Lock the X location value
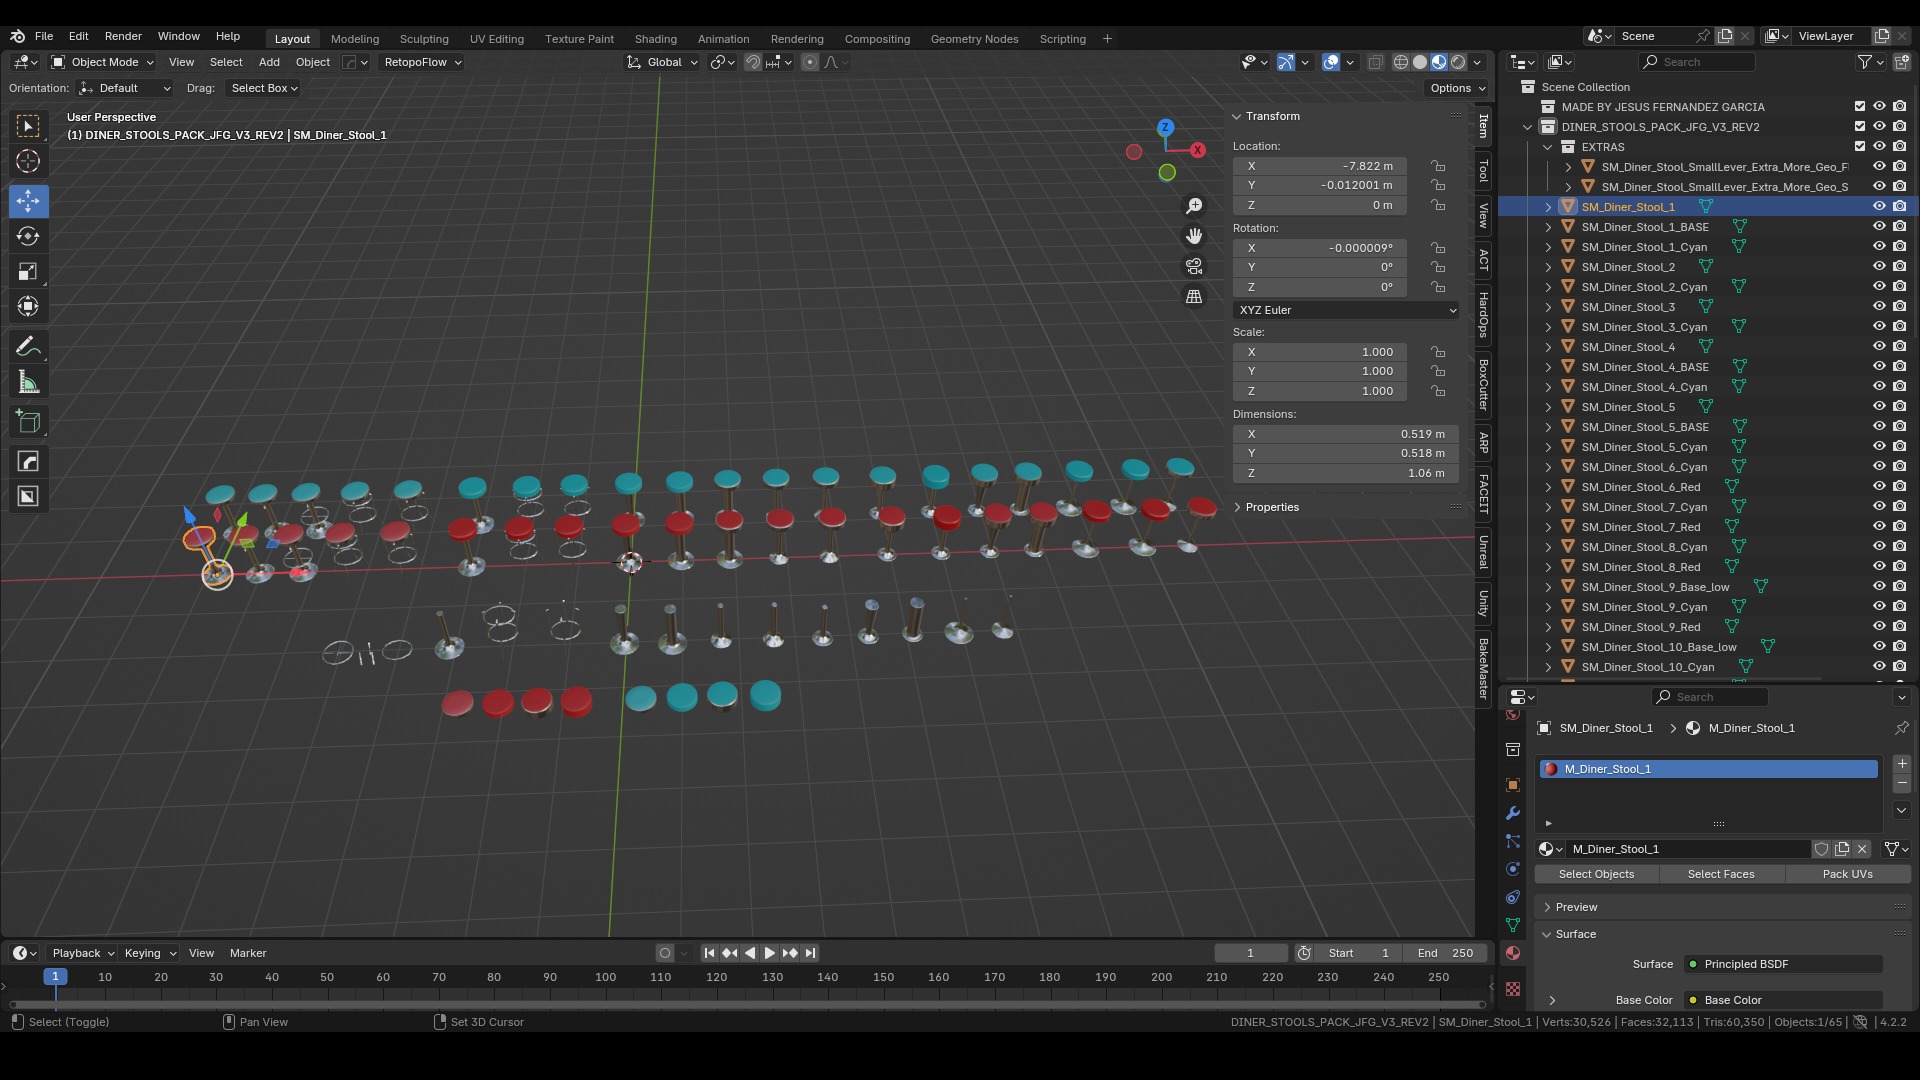Image resolution: width=1920 pixels, height=1080 pixels. point(1438,166)
